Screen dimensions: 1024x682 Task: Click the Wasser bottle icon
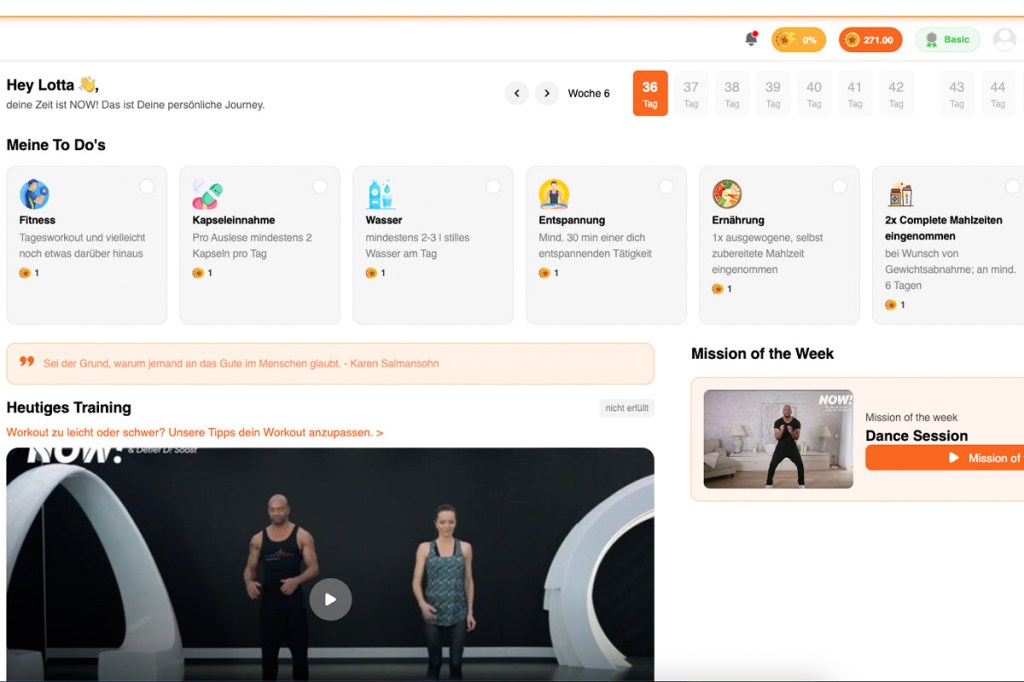pyautogui.click(x=380, y=194)
